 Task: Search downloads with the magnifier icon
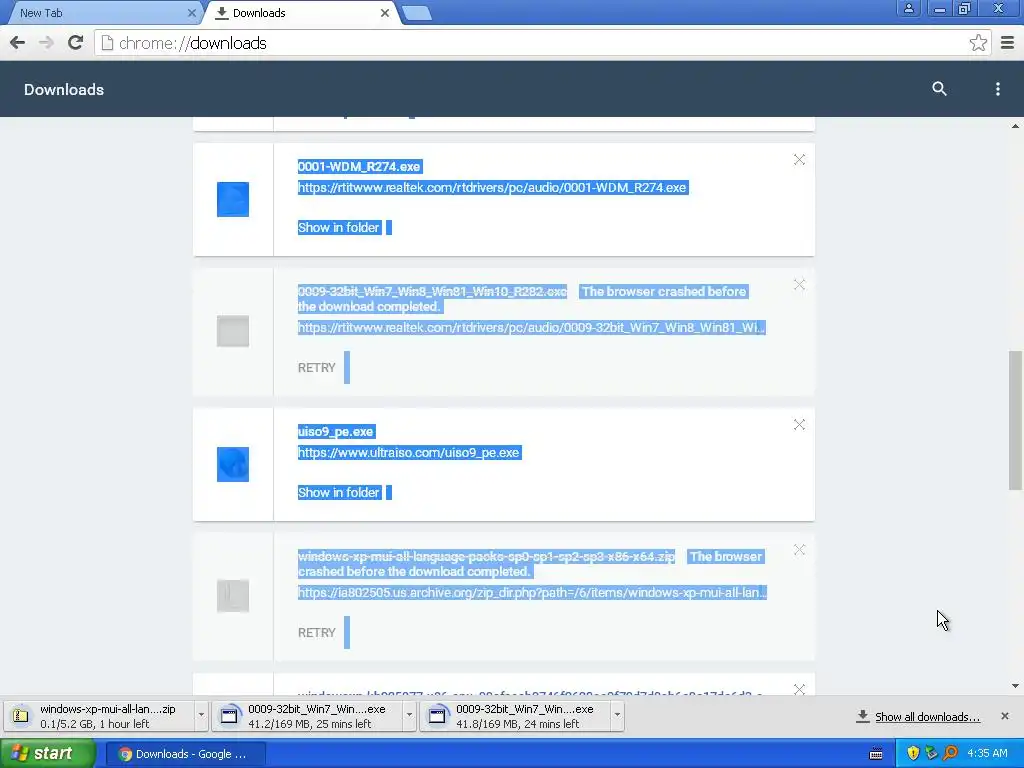pyautogui.click(x=939, y=89)
